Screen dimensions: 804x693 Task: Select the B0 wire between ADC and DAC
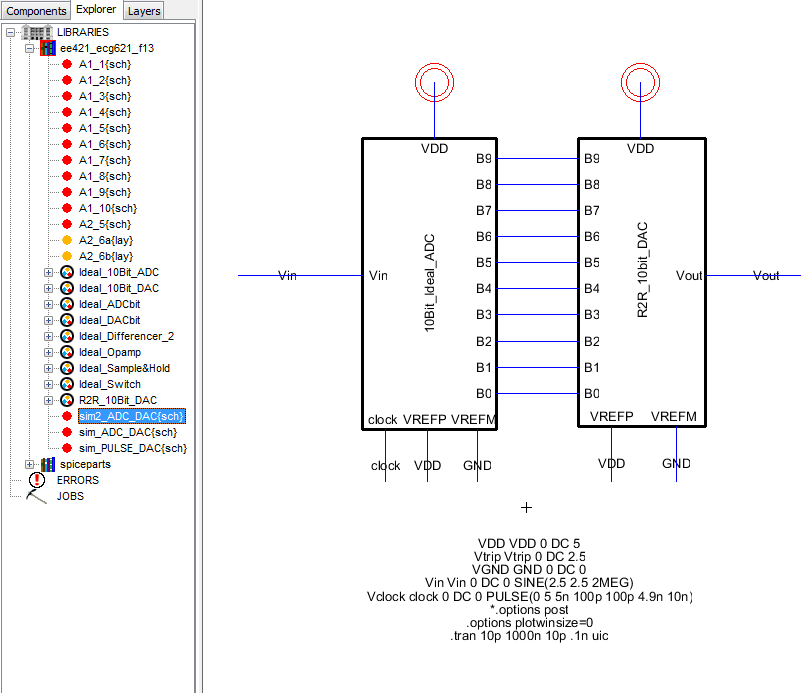coord(537,394)
